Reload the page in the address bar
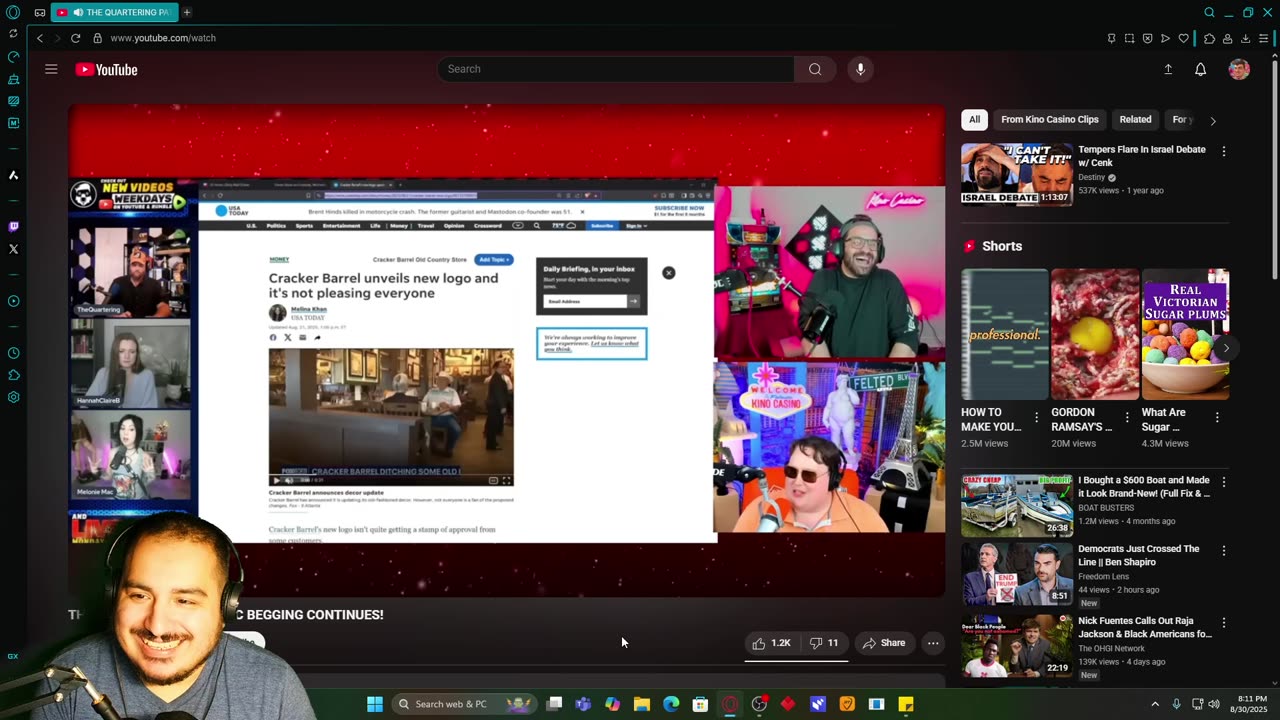 click(75, 38)
